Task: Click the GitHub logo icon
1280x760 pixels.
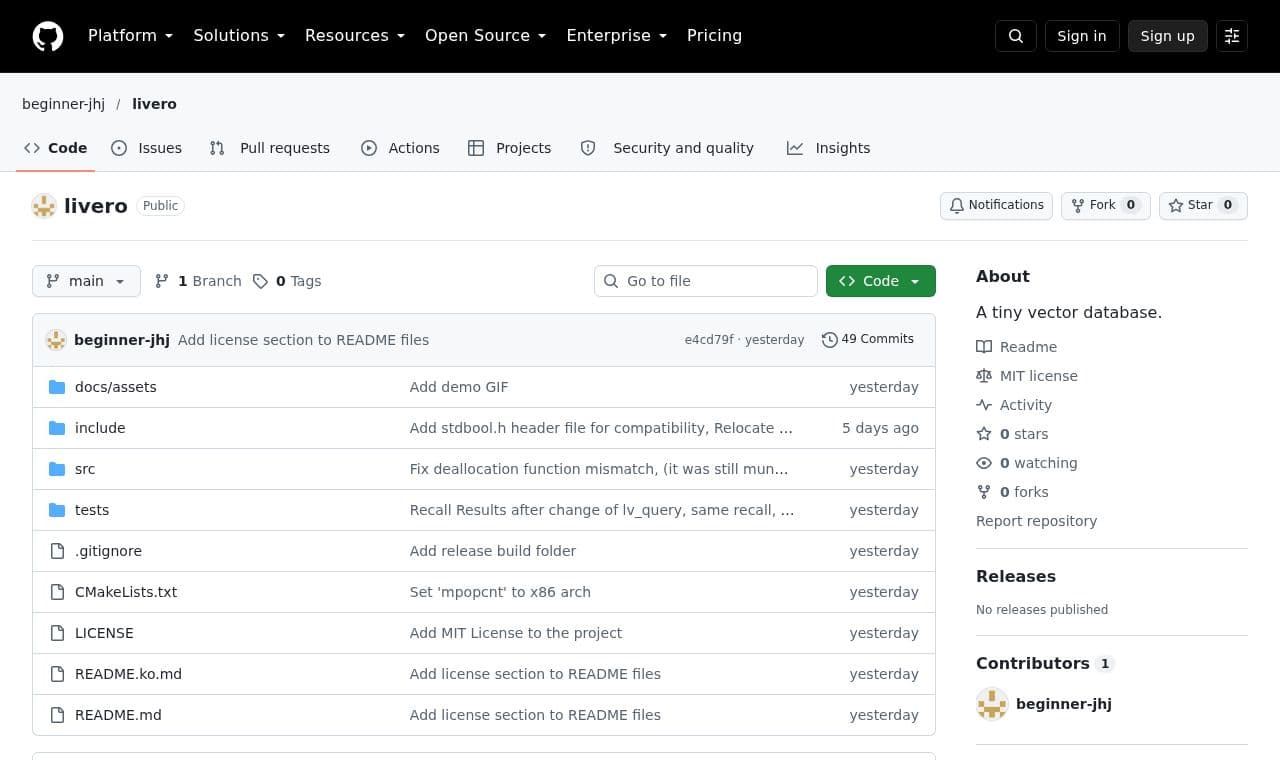Action: click(x=48, y=36)
